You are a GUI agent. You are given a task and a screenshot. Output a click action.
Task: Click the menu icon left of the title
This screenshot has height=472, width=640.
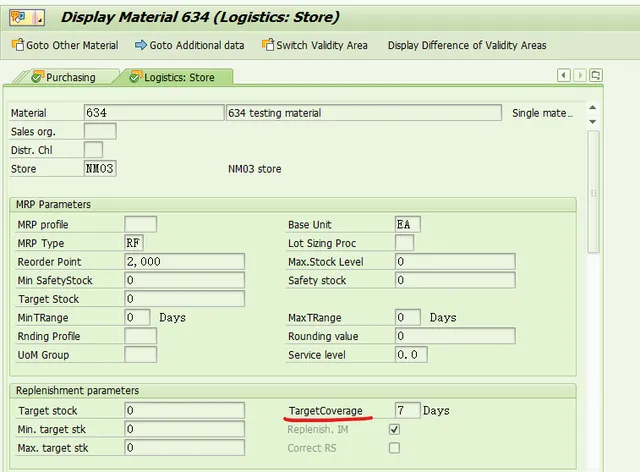pos(27,18)
